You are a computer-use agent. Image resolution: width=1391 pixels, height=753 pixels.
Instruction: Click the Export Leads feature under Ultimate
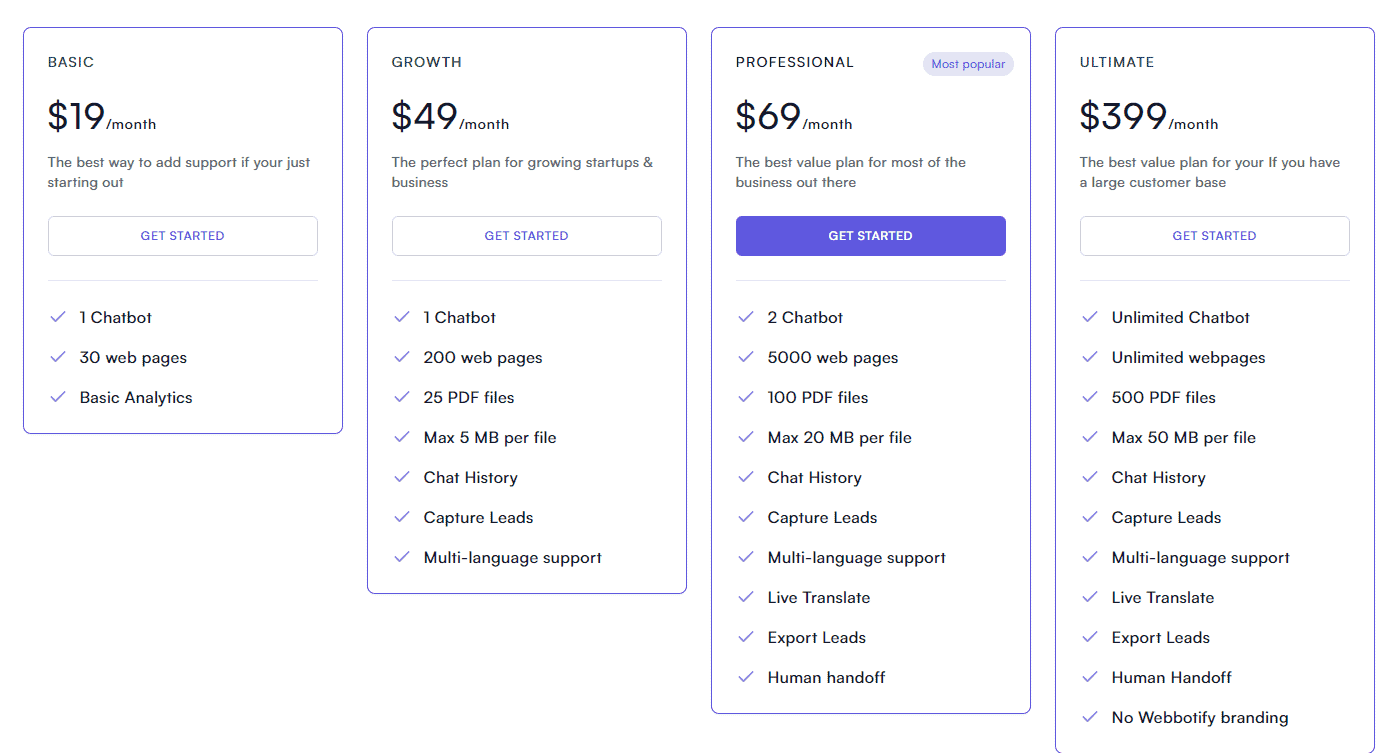tap(1160, 637)
